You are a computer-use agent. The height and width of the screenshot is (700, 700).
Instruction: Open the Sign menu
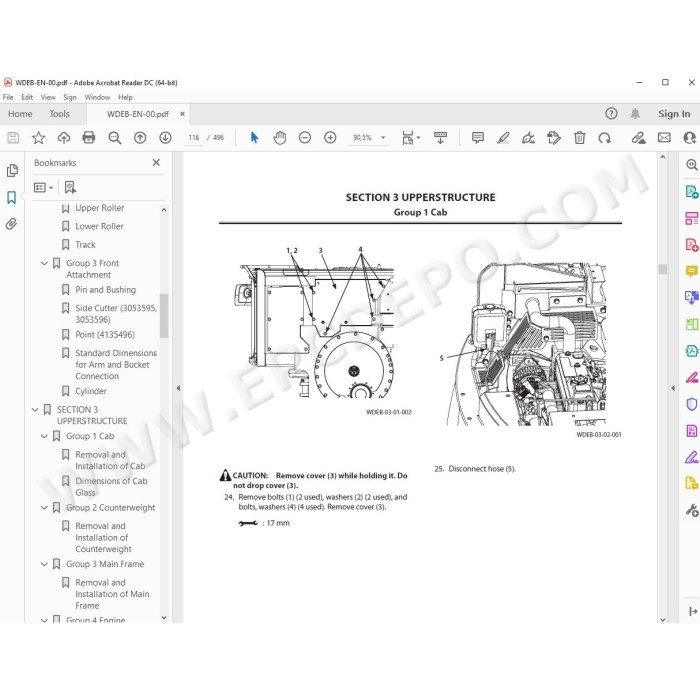coord(70,97)
